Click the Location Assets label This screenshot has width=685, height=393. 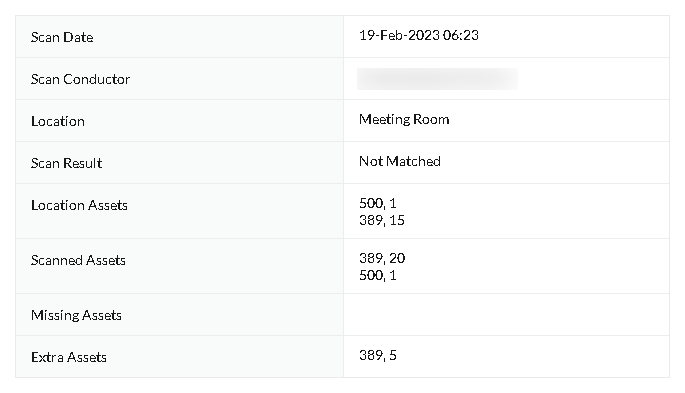click(79, 205)
